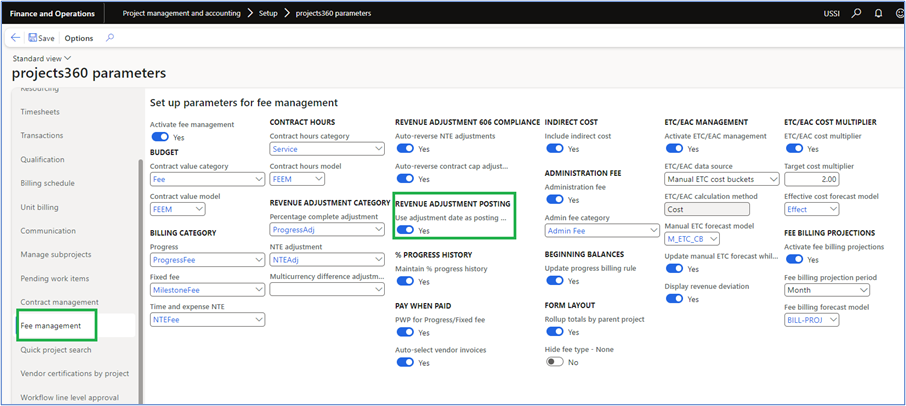The width and height of the screenshot is (906, 406).
Task: Disable Use adjustment date as posting toggle
Action: (x=405, y=230)
